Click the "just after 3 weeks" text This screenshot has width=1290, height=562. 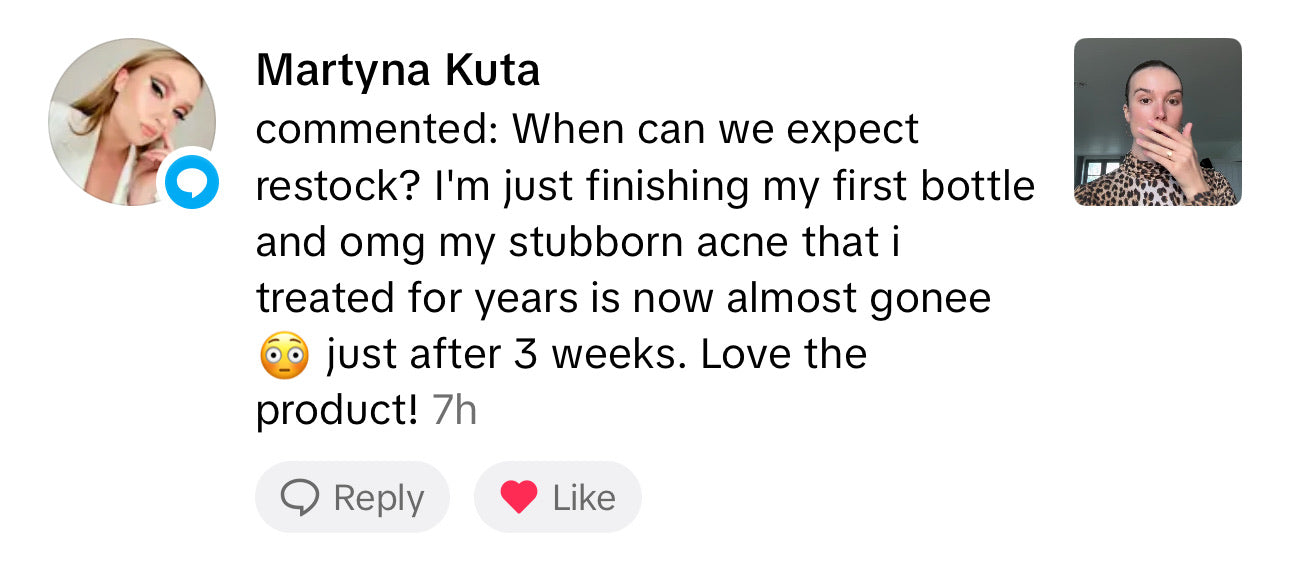click(x=504, y=355)
